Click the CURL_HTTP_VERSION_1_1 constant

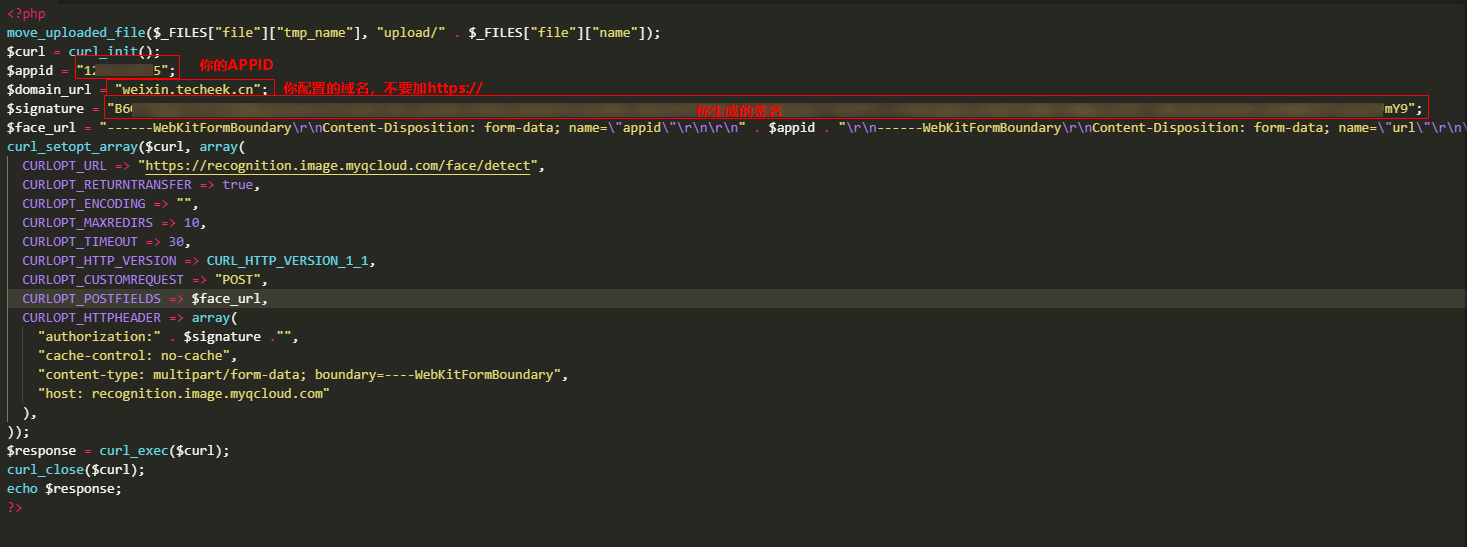click(x=290, y=261)
